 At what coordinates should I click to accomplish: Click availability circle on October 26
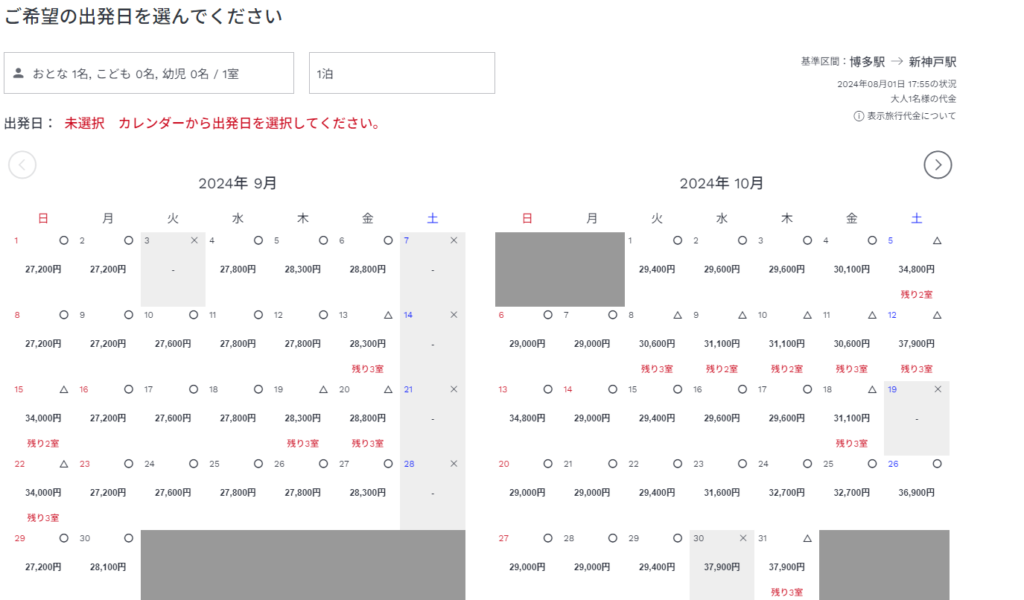(x=937, y=464)
